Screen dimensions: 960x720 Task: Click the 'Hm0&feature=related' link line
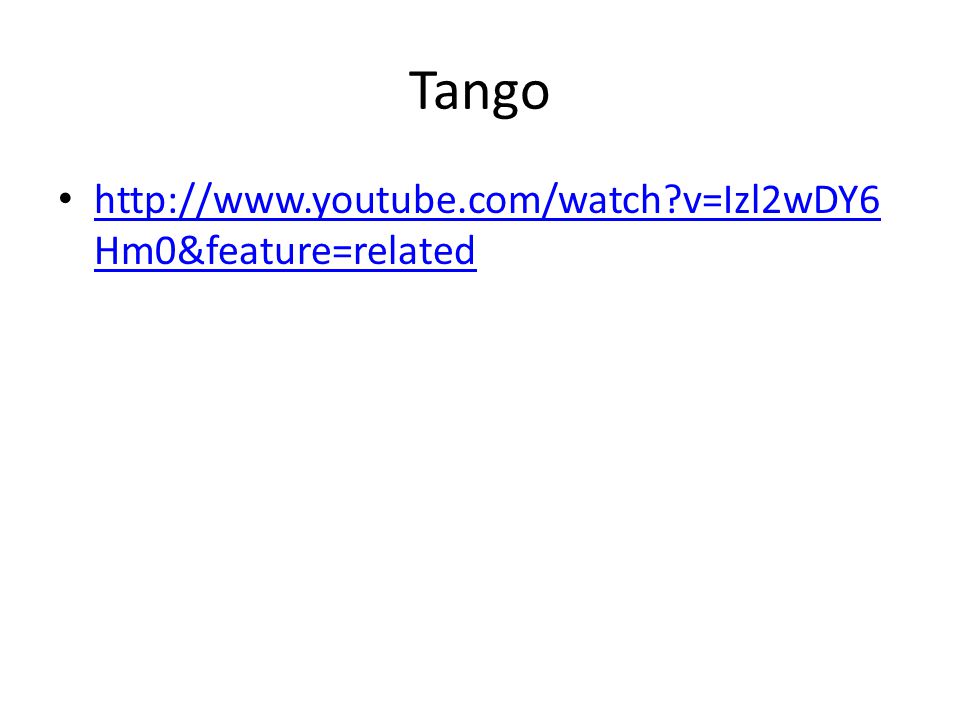pos(285,250)
